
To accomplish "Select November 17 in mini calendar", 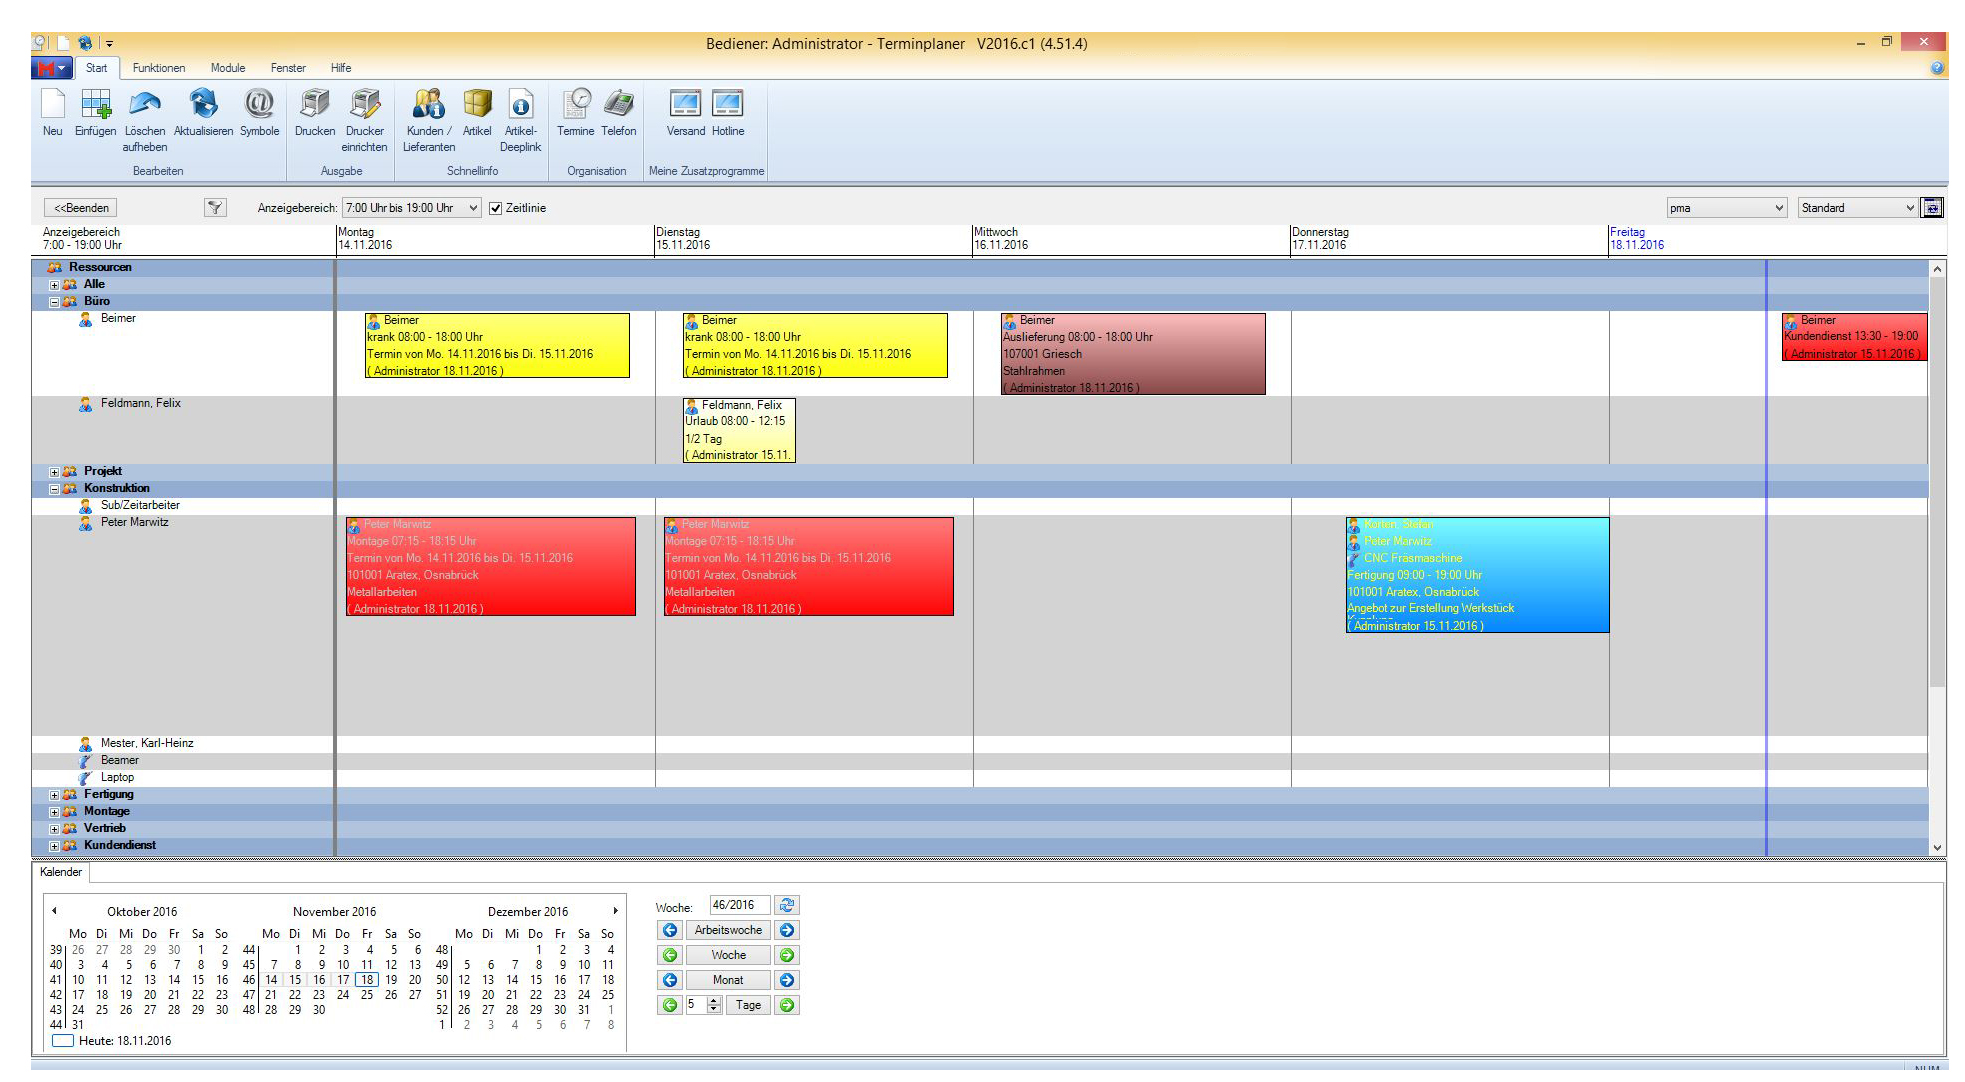I will [343, 980].
